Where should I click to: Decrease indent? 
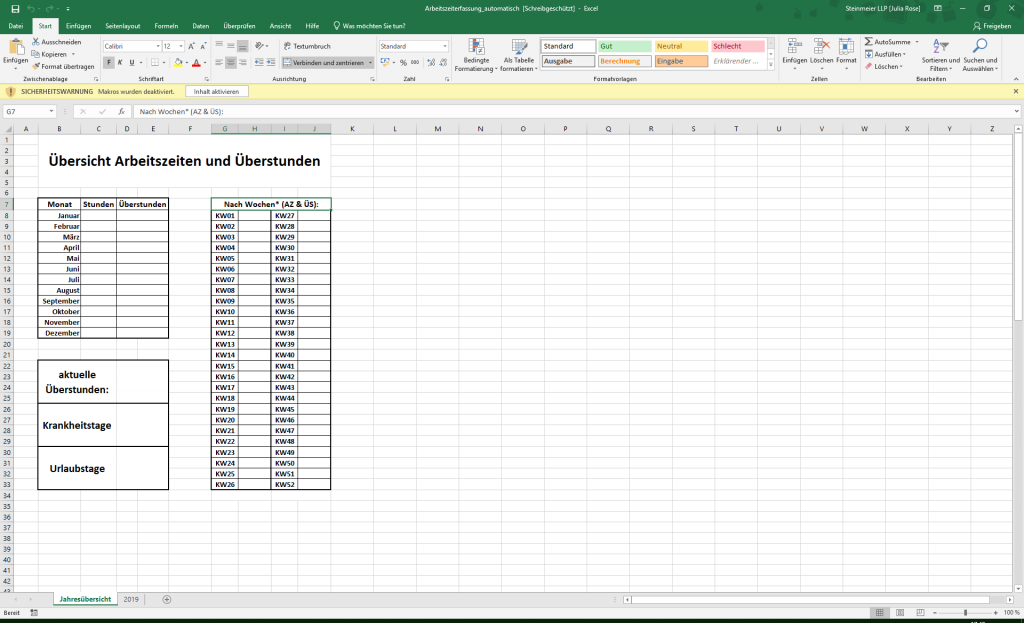pos(259,63)
